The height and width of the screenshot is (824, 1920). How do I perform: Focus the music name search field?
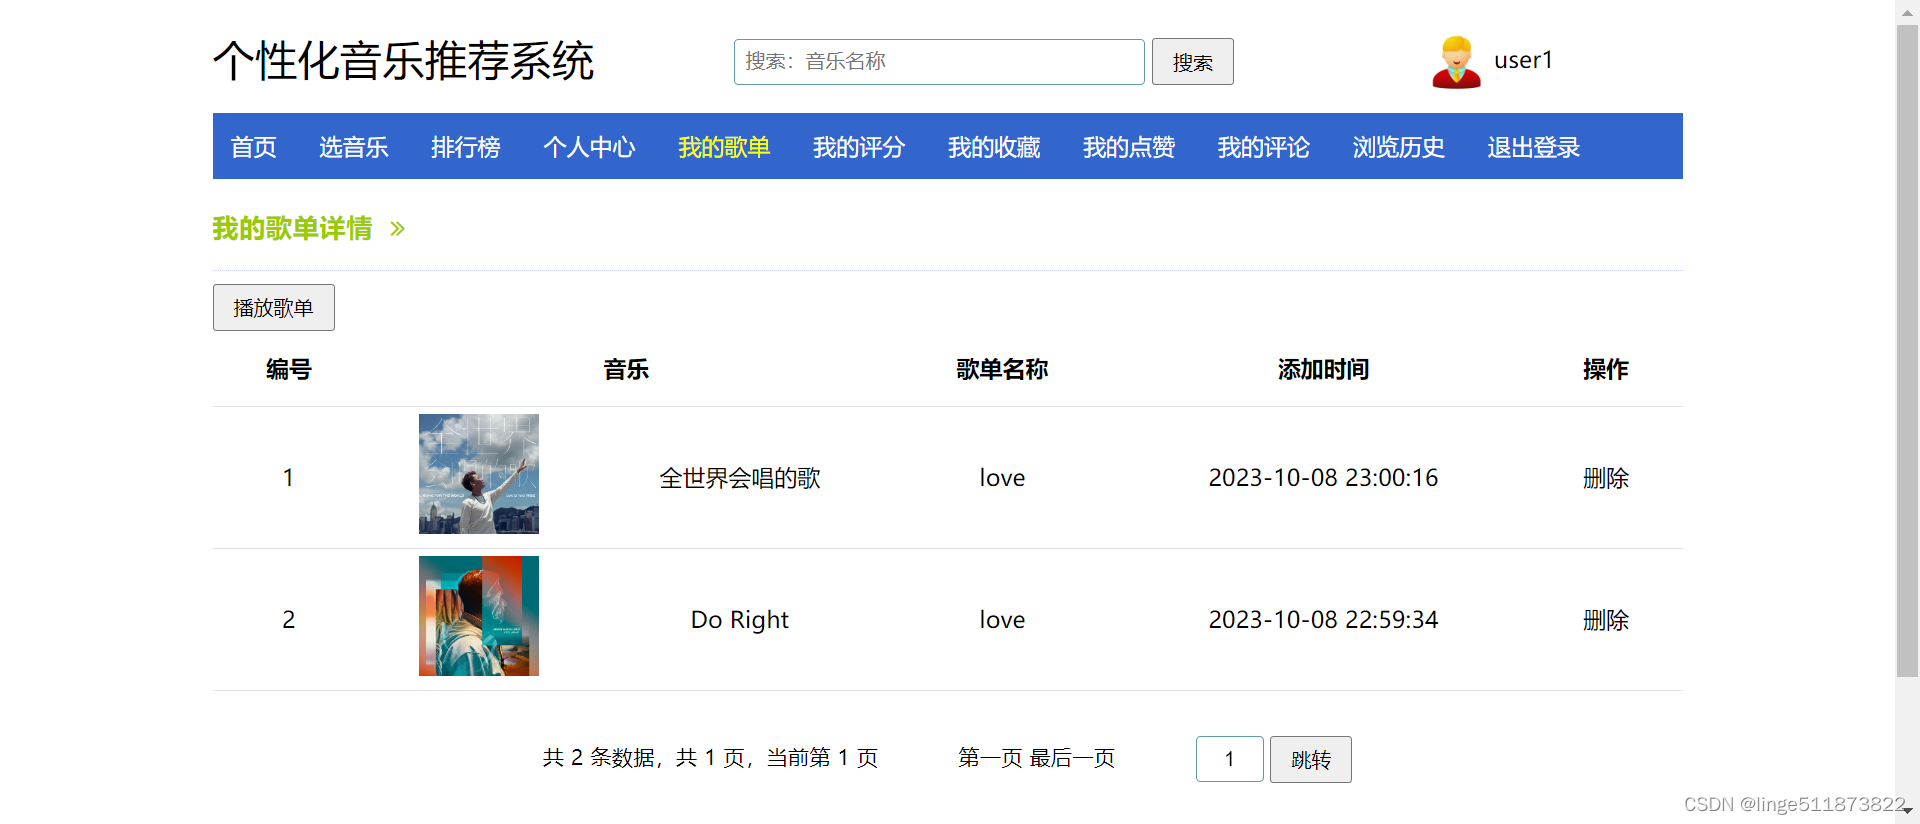(939, 62)
